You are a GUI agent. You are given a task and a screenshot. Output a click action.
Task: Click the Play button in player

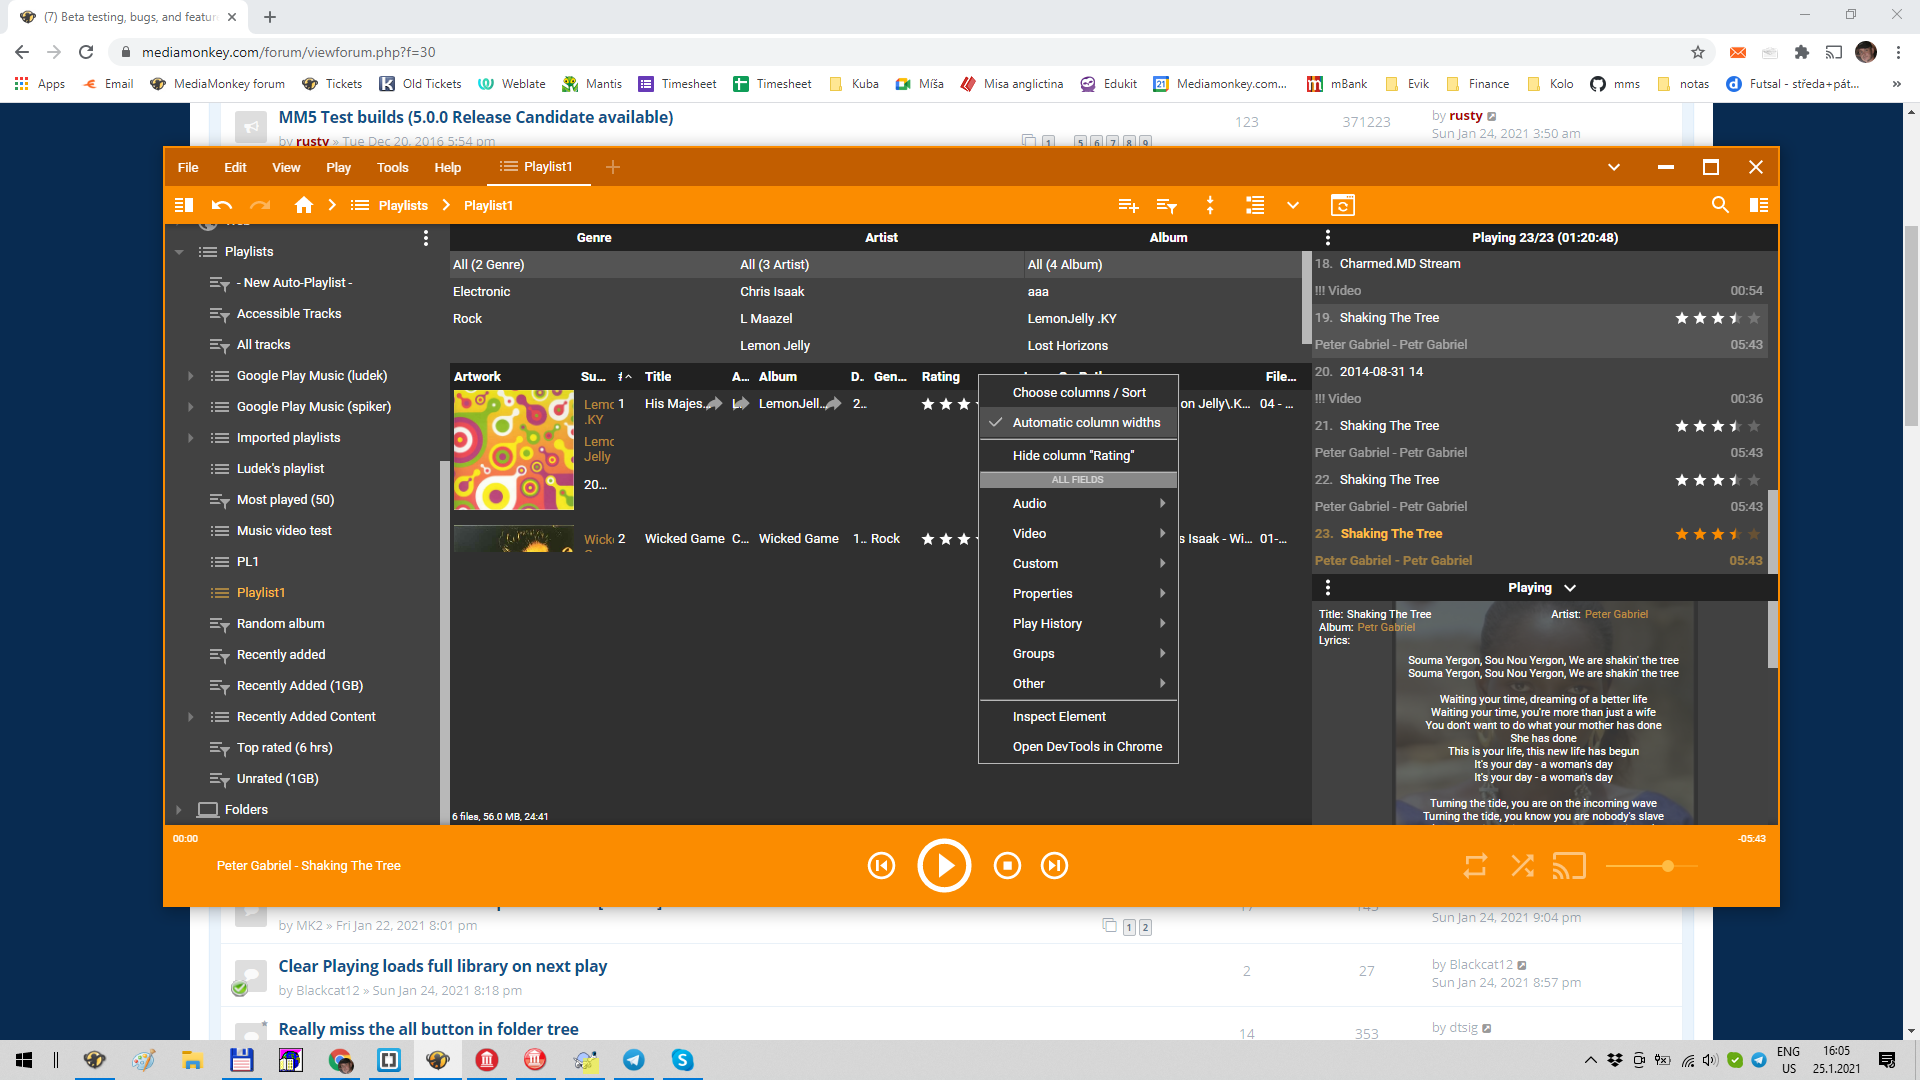(x=944, y=866)
